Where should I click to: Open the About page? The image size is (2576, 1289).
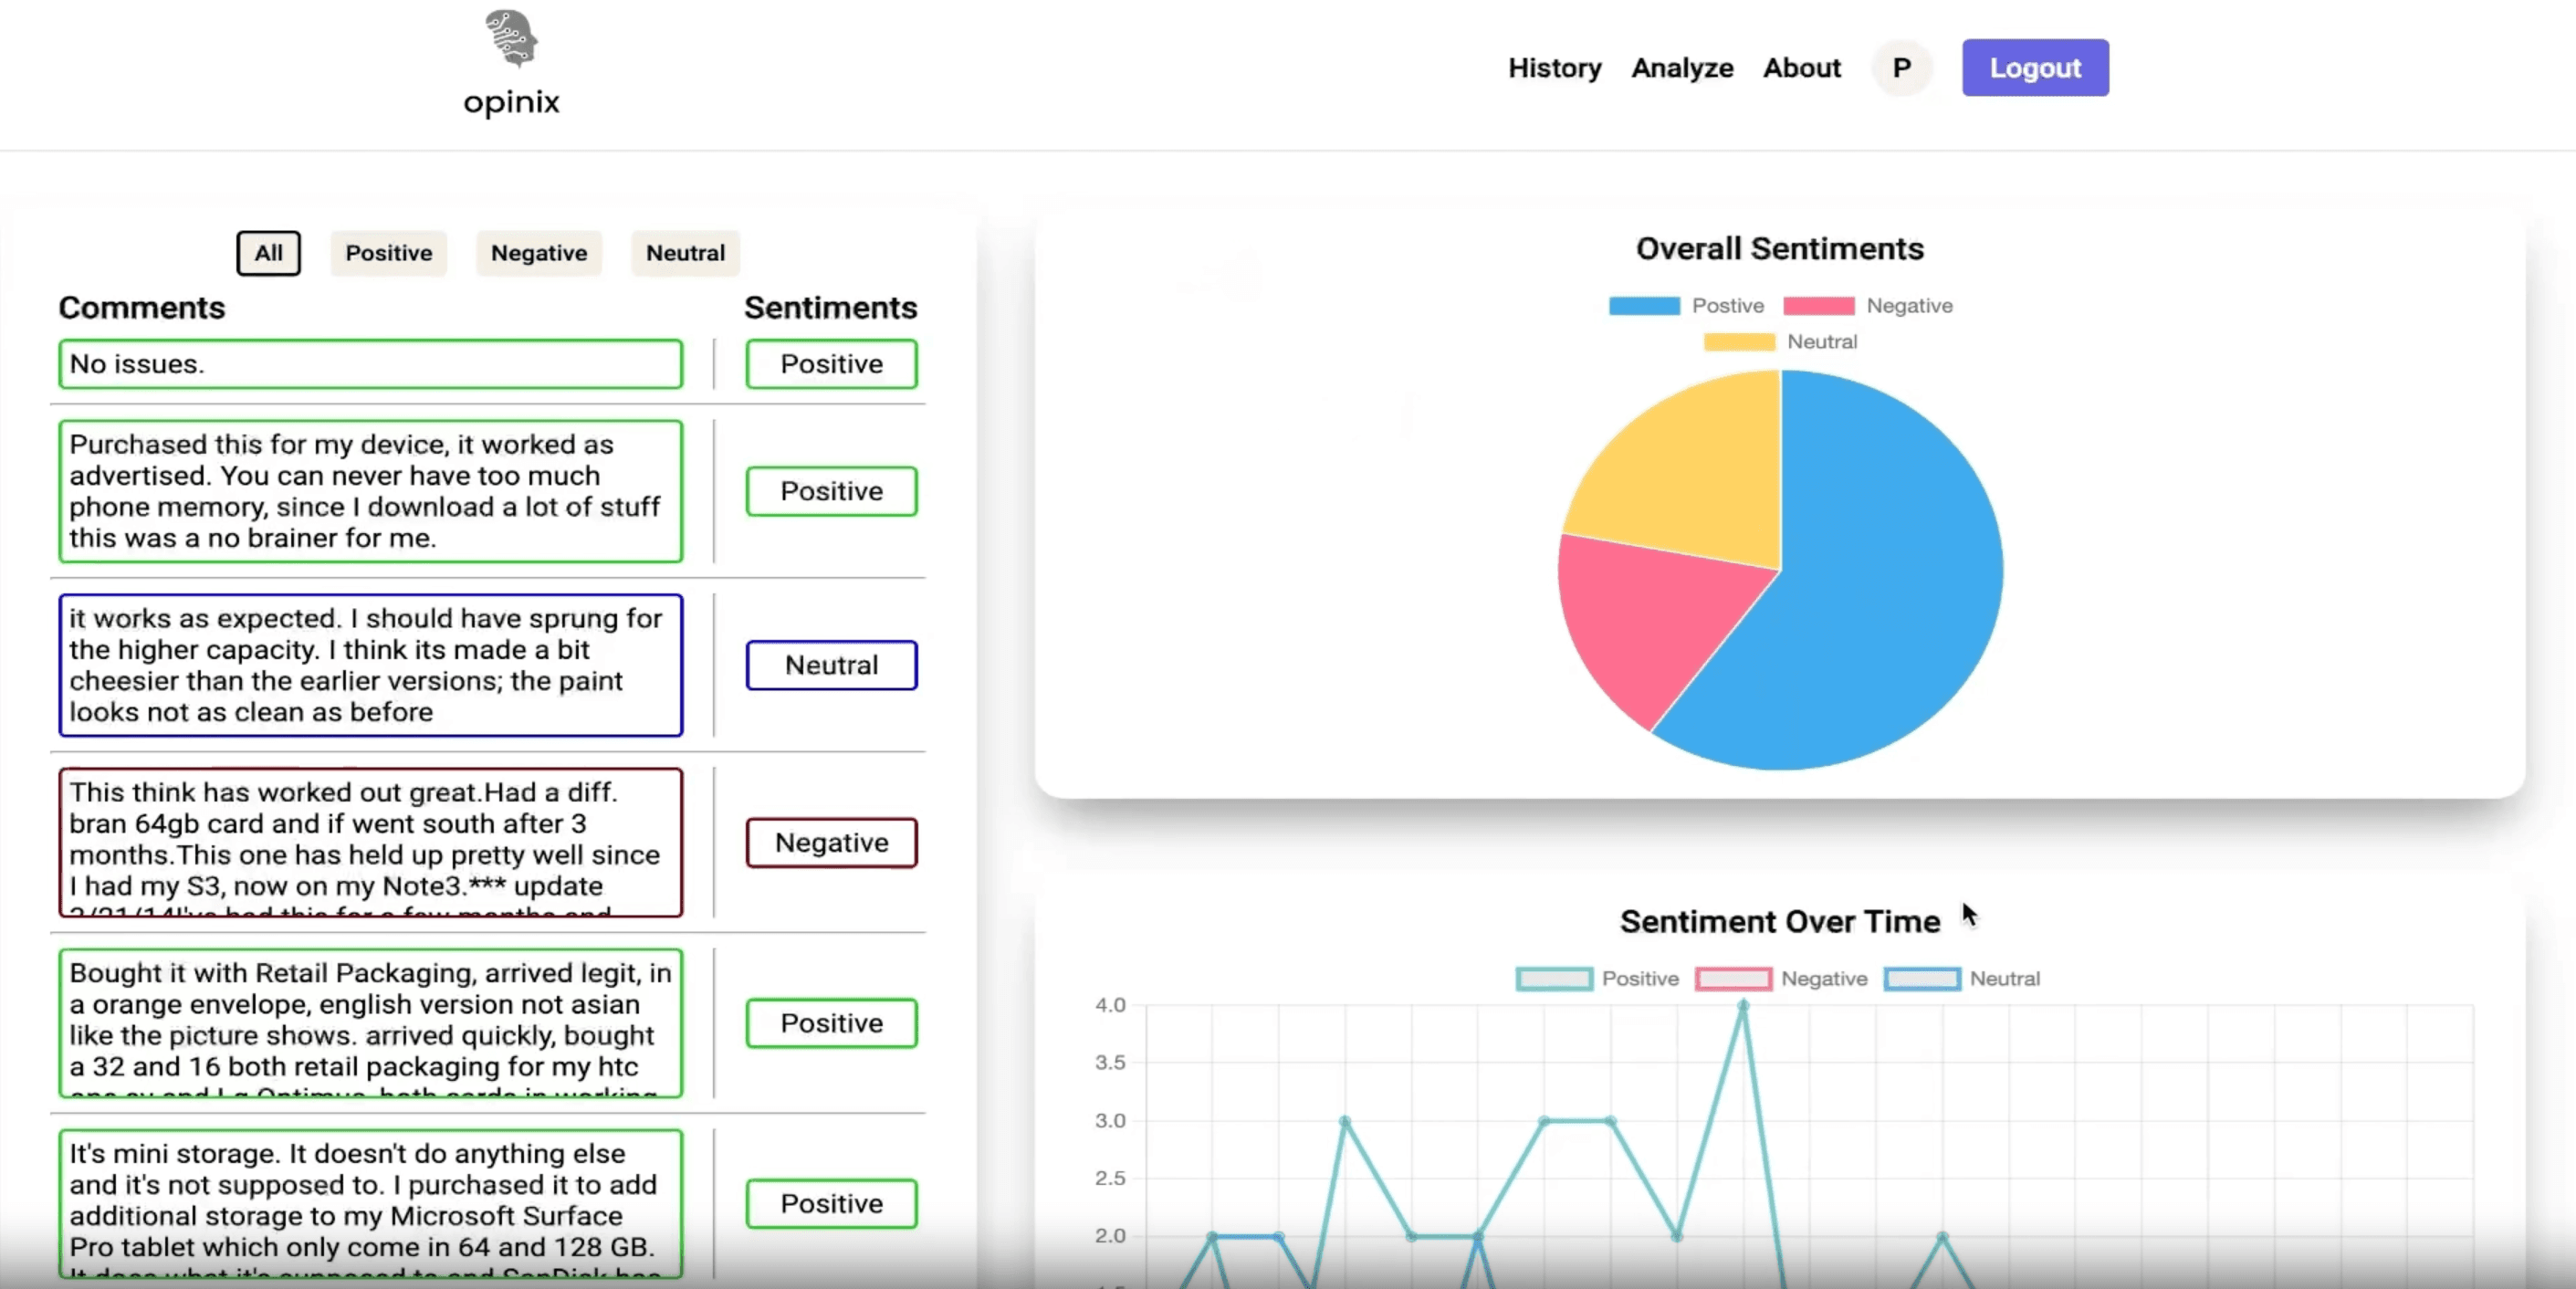pyautogui.click(x=1802, y=67)
